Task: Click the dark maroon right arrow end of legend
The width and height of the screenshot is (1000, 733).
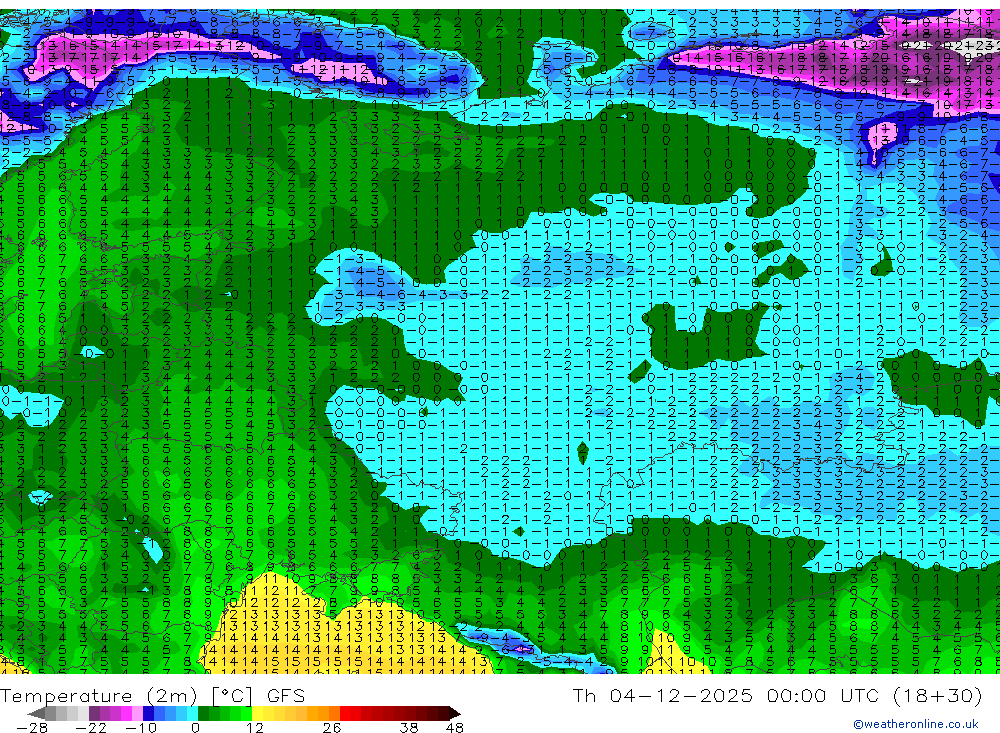Action: click(454, 713)
